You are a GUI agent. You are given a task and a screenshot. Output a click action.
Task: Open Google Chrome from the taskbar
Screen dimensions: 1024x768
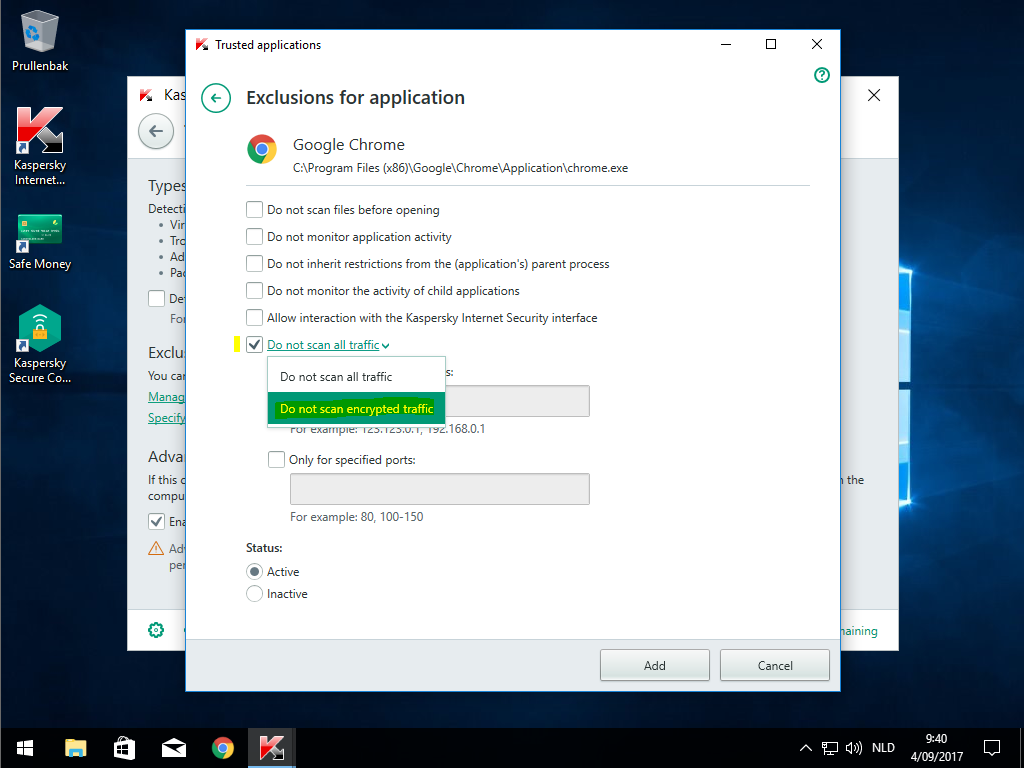click(x=223, y=748)
